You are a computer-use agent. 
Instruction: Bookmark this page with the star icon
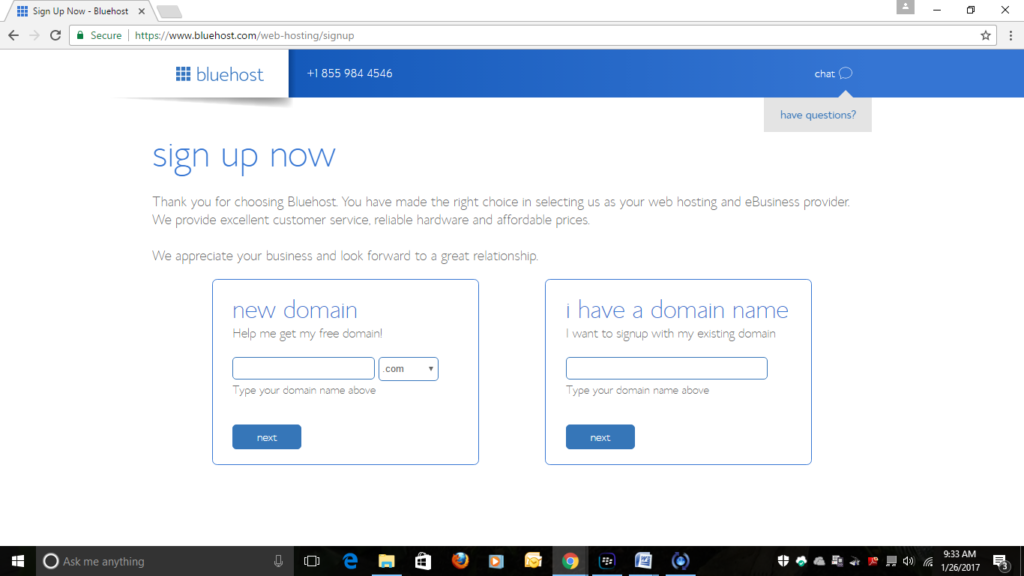985,35
